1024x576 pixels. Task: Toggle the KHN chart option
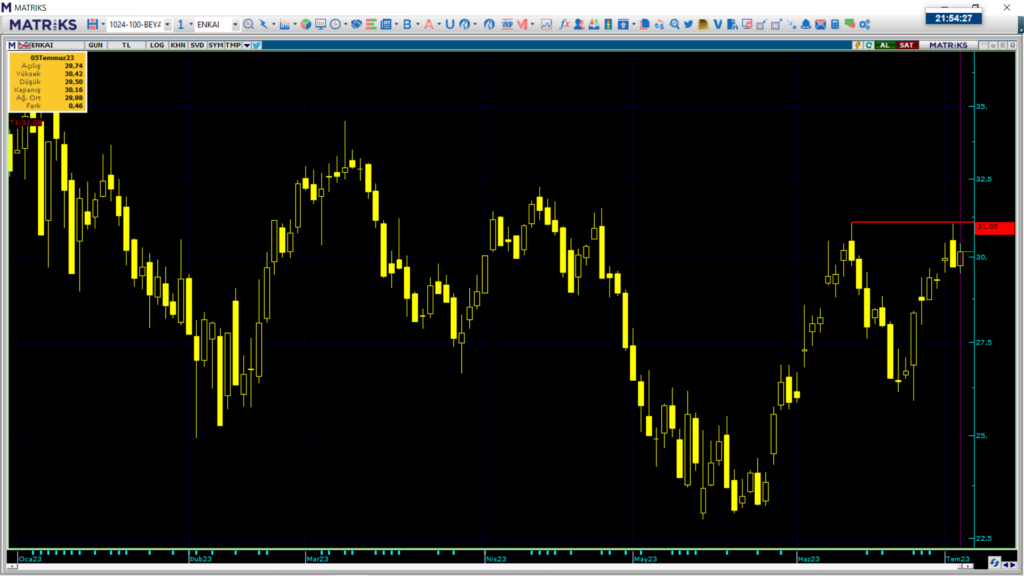(177, 45)
